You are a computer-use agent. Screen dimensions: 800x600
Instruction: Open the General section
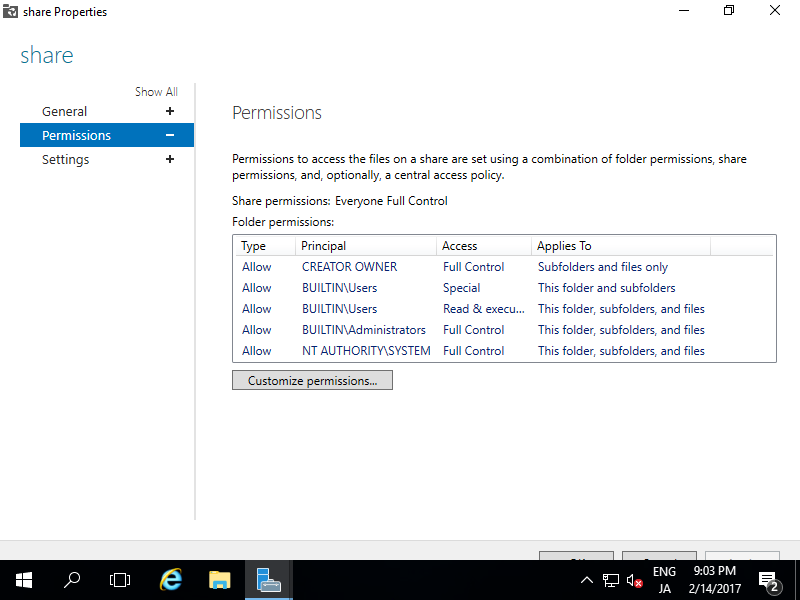click(x=64, y=111)
